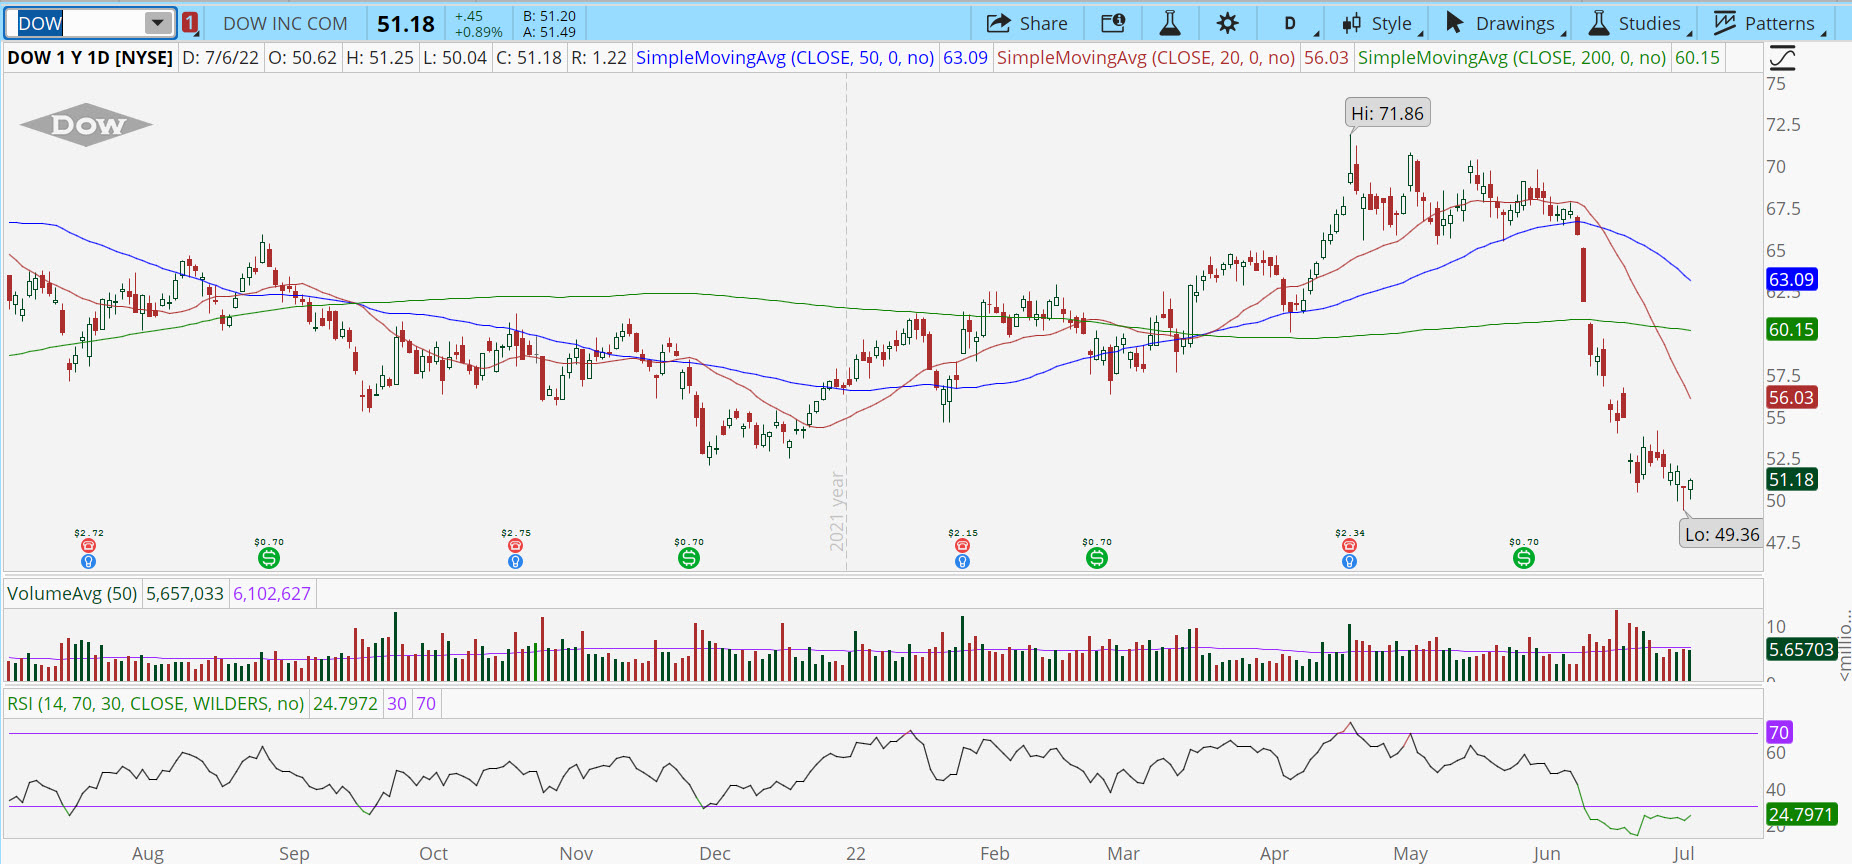
Task: Click the Share button
Action: 1028,23
